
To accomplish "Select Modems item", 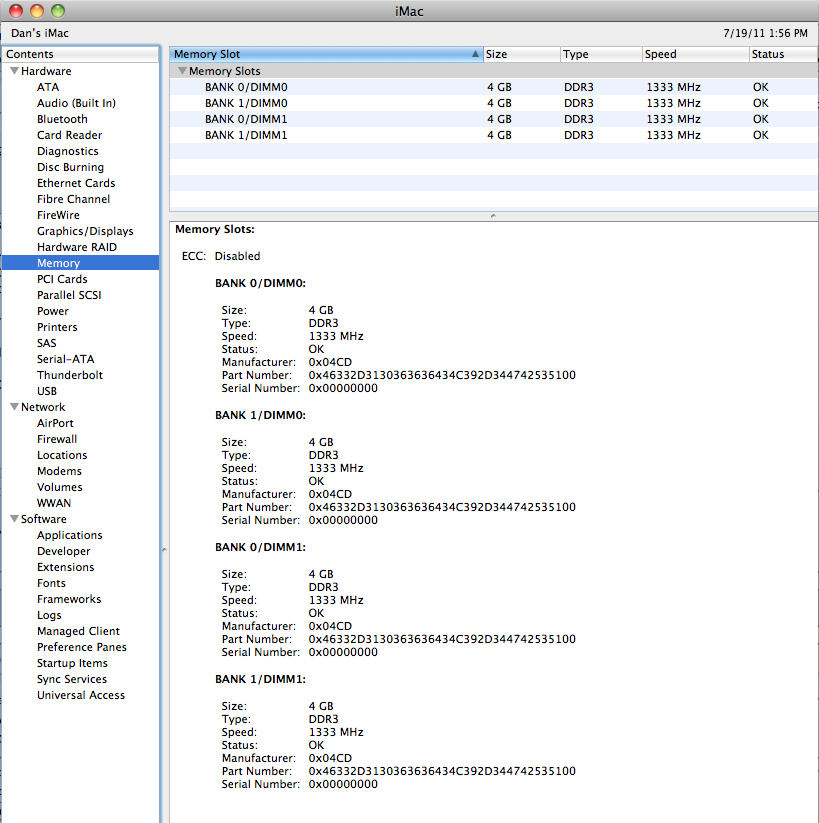I will [x=59, y=471].
